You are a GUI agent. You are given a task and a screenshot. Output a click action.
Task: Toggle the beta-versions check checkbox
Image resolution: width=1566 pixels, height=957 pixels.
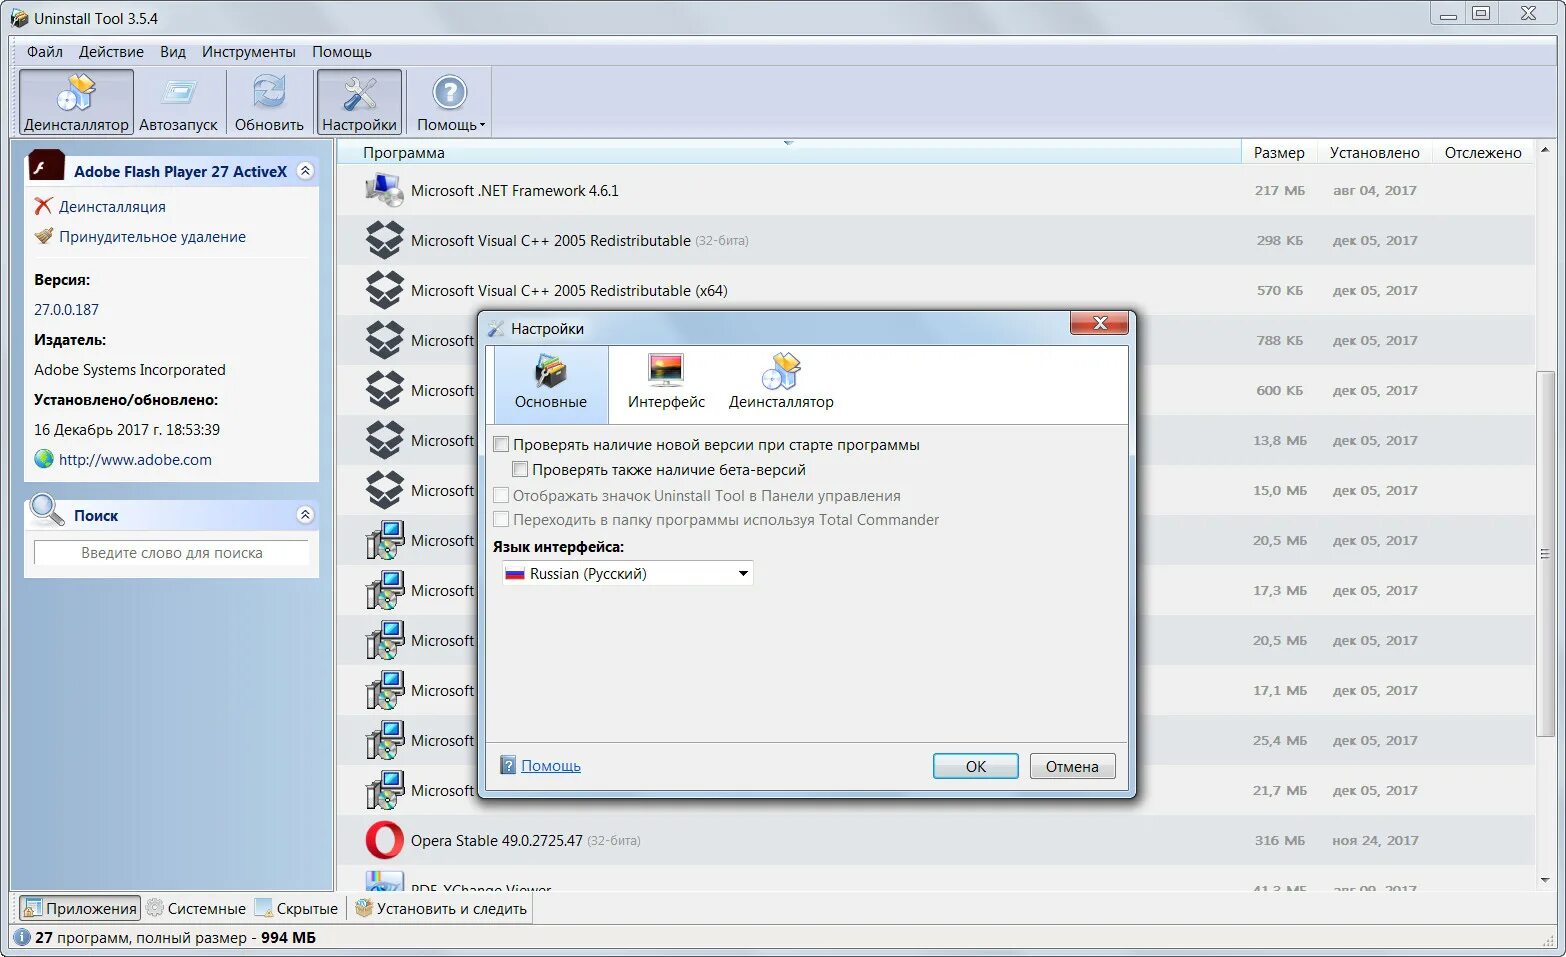[520, 469]
